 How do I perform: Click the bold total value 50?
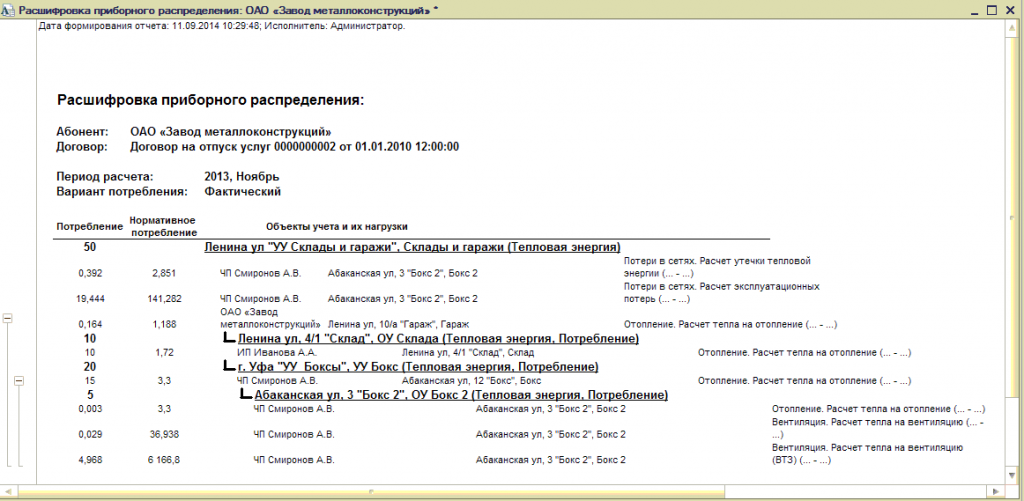click(90, 247)
